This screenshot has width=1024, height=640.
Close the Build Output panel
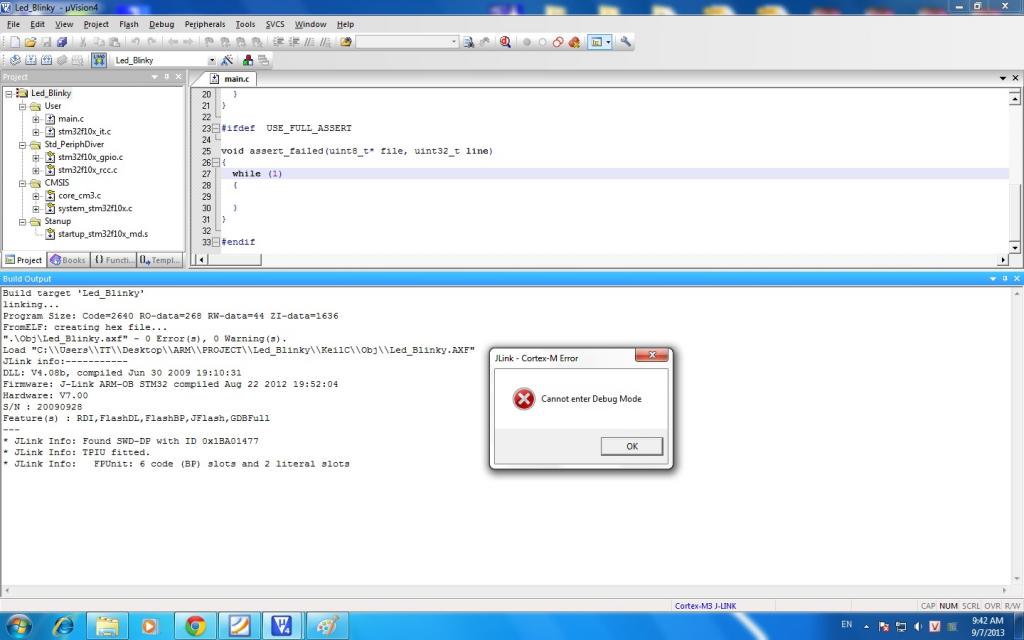(1016, 278)
